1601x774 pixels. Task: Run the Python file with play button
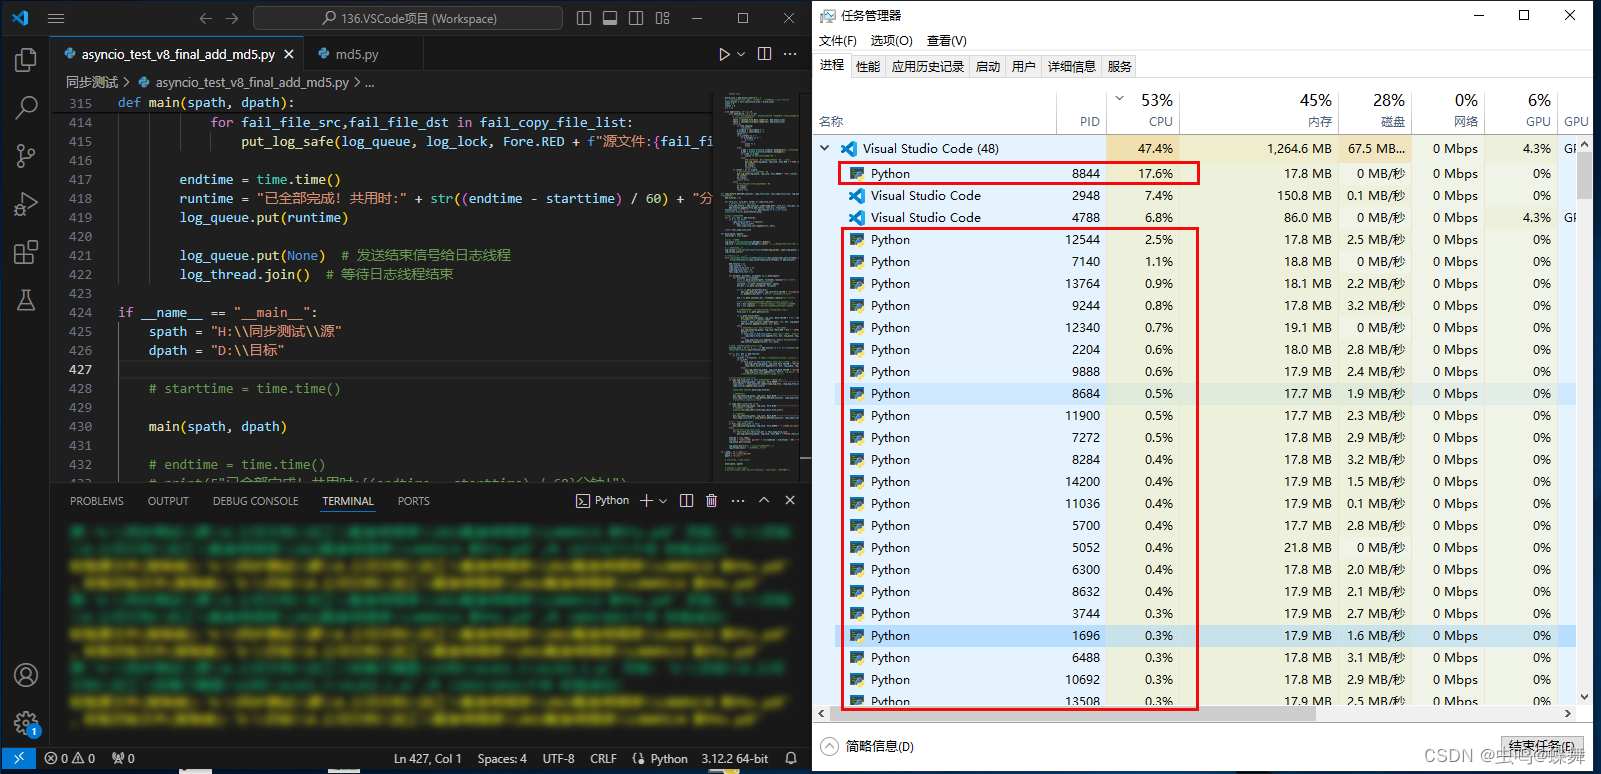coord(724,54)
